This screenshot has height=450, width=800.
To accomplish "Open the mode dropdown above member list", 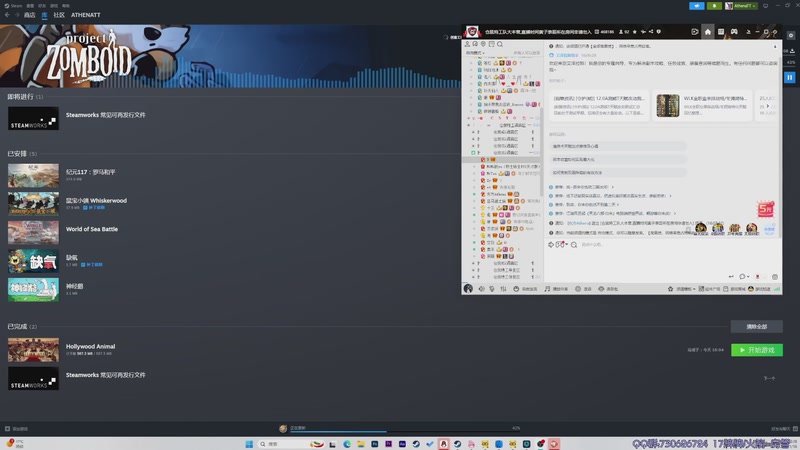I will [x=475, y=53].
